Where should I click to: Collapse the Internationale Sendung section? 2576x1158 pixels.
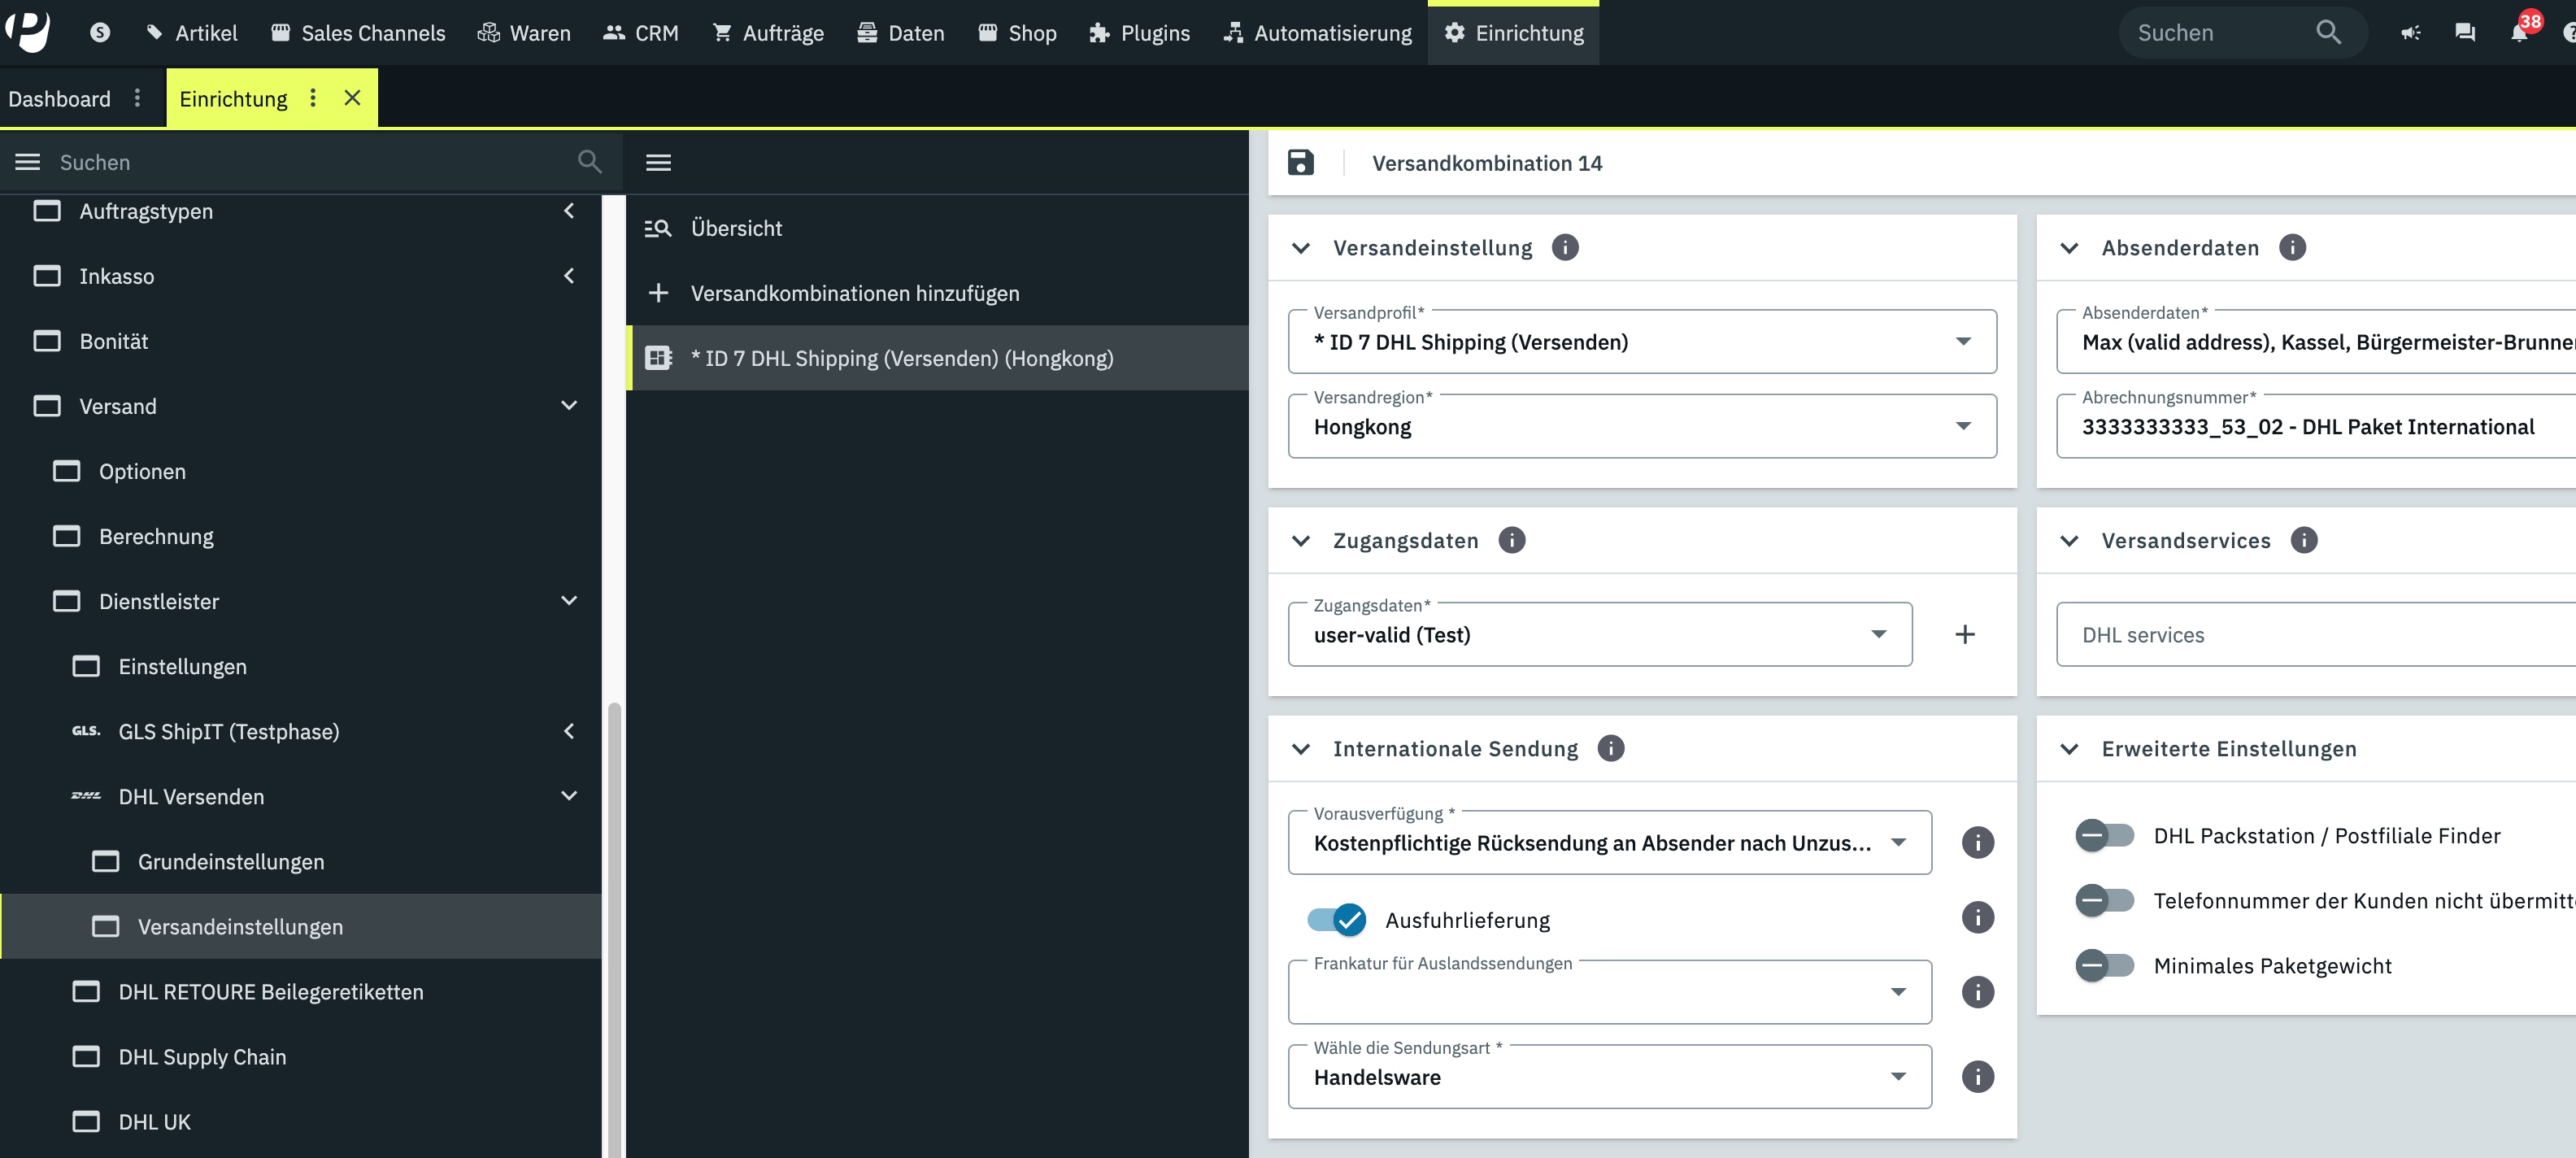tap(1300, 749)
